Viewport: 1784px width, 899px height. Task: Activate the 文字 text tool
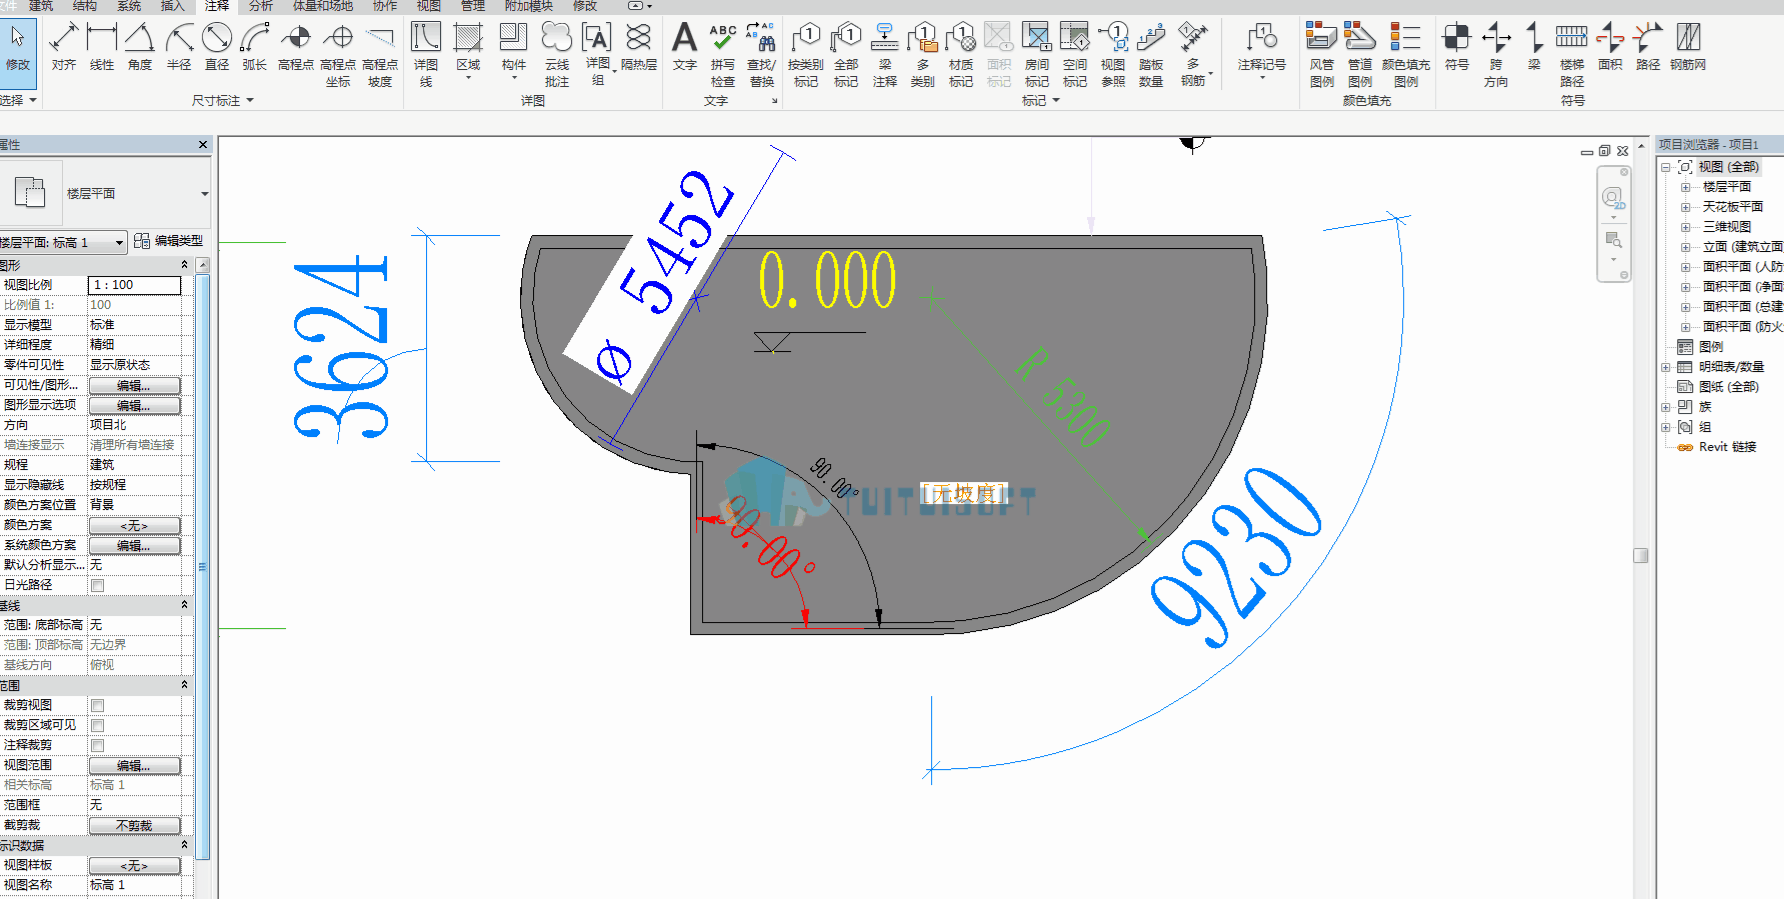click(x=685, y=47)
